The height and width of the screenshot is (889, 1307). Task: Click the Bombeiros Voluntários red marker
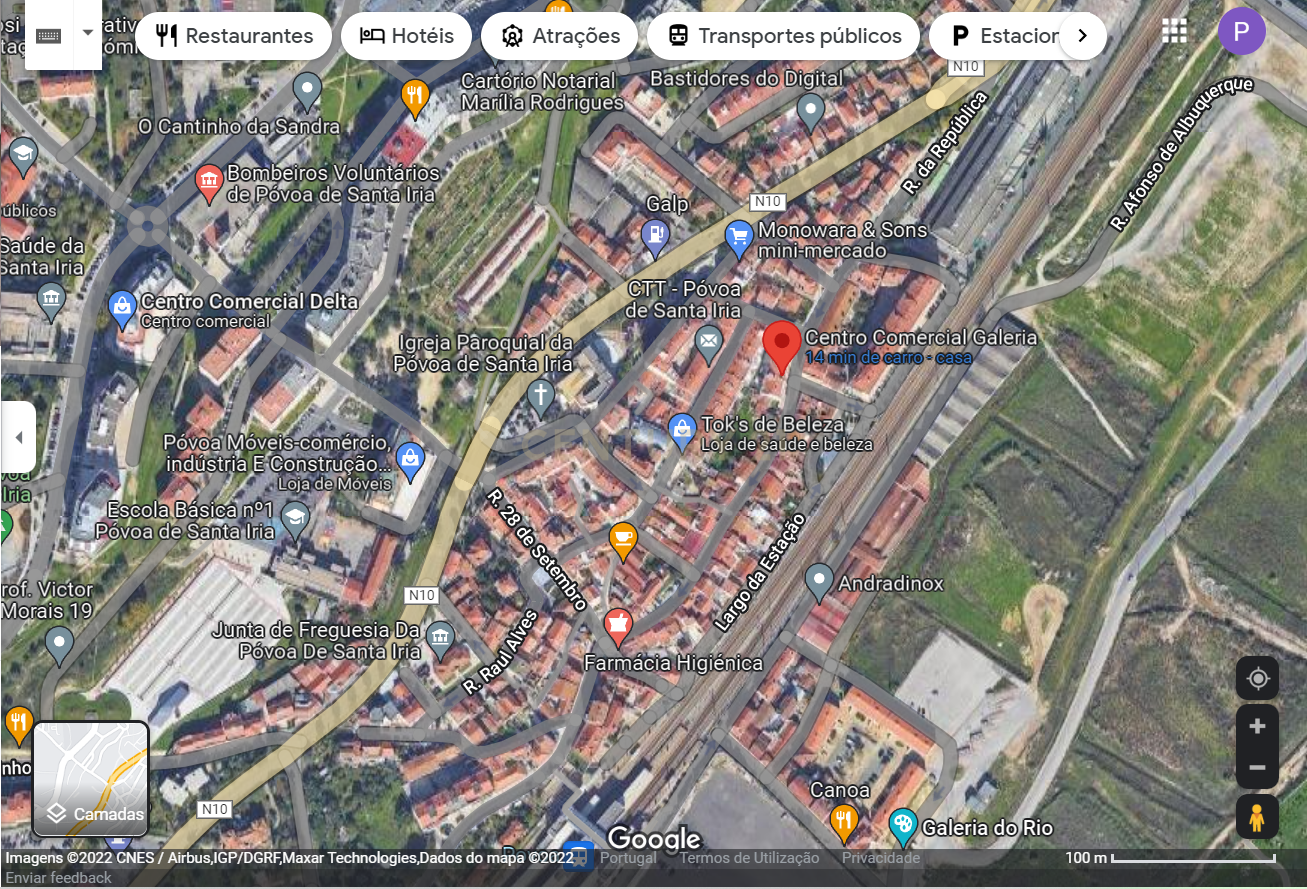pyautogui.click(x=209, y=183)
